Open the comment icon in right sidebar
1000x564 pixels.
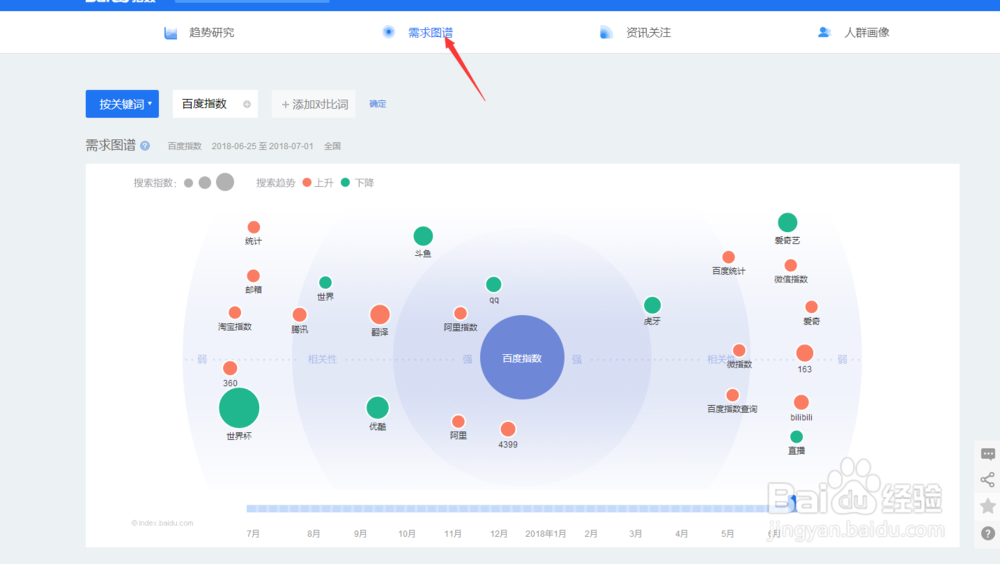pos(988,454)
